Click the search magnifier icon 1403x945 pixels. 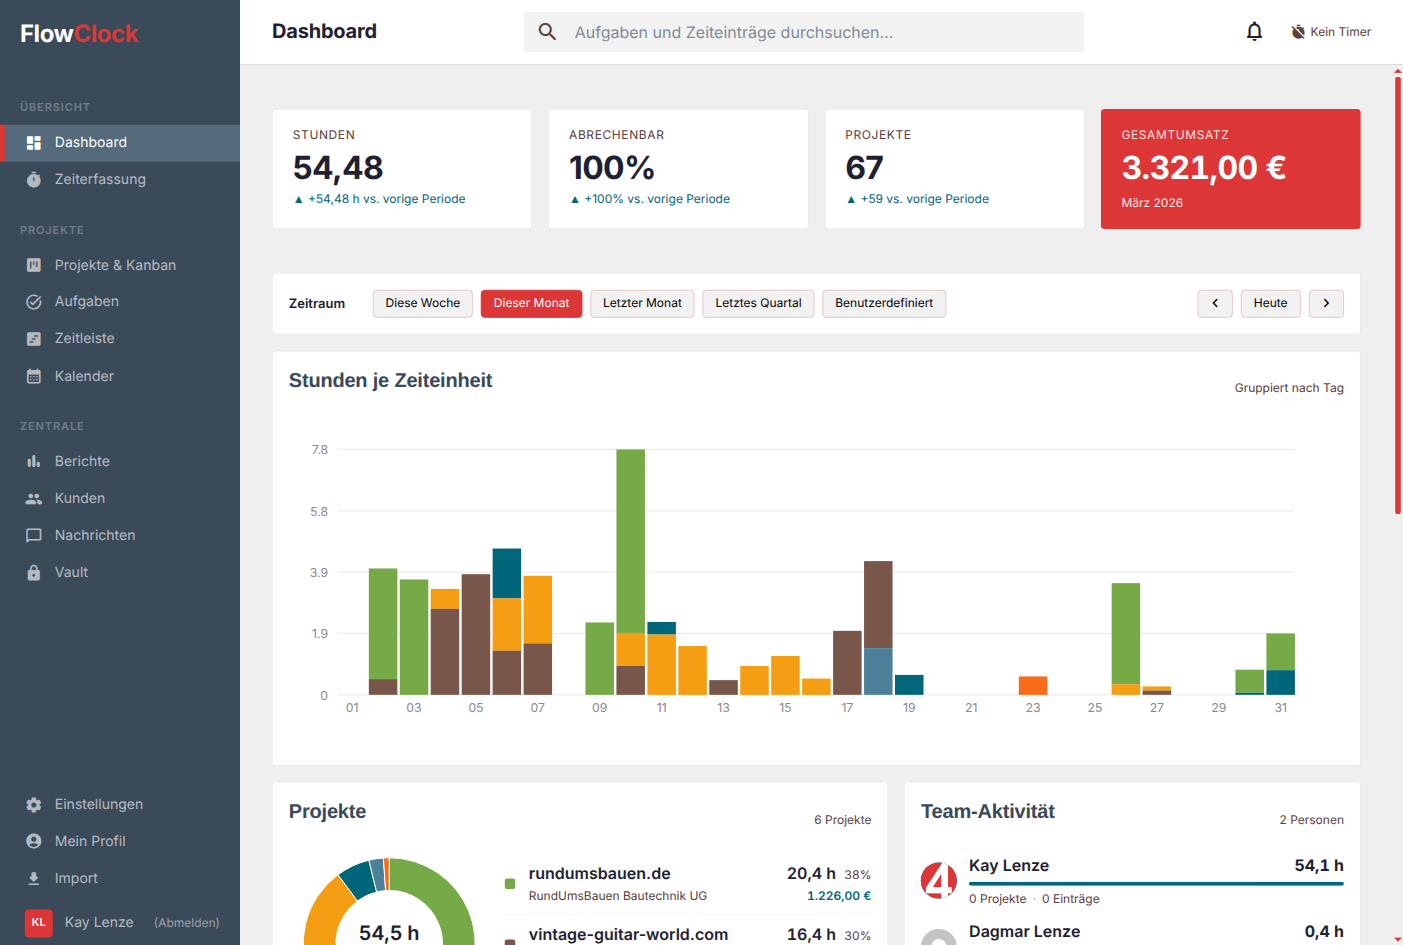[547, 32]
